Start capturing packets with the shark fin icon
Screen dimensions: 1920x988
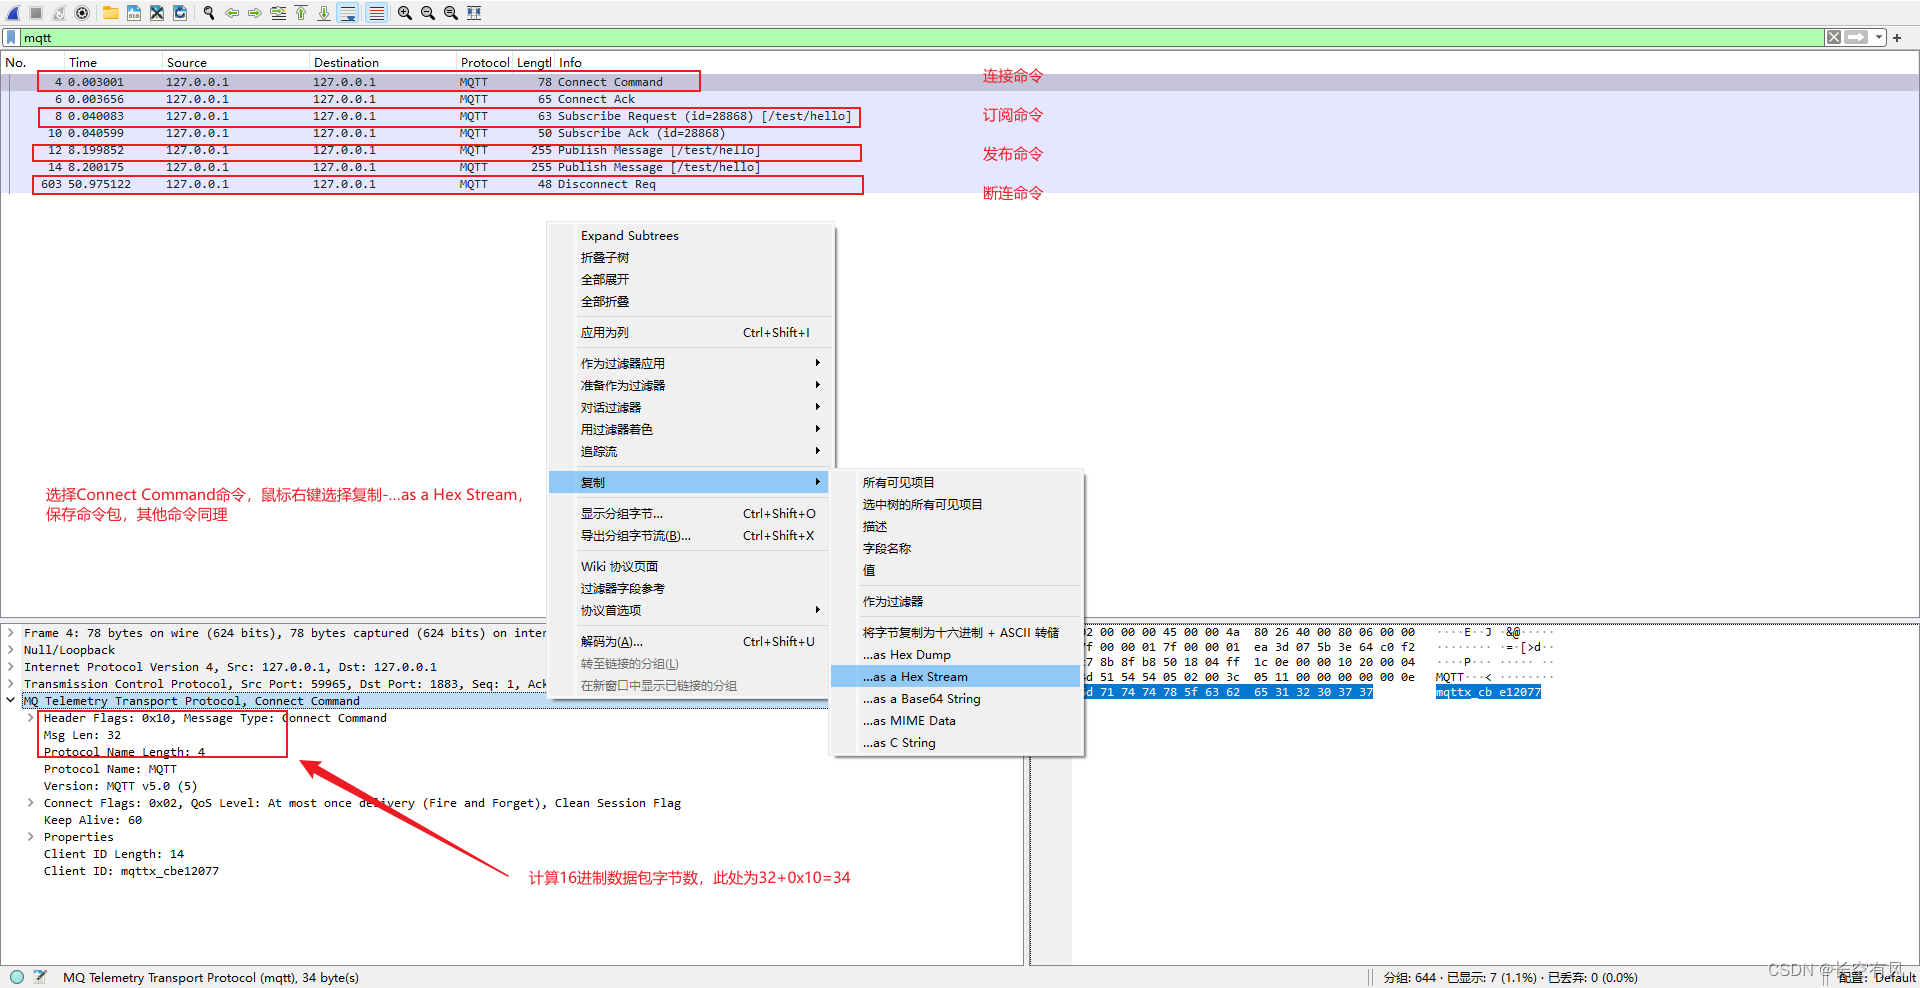13,13
